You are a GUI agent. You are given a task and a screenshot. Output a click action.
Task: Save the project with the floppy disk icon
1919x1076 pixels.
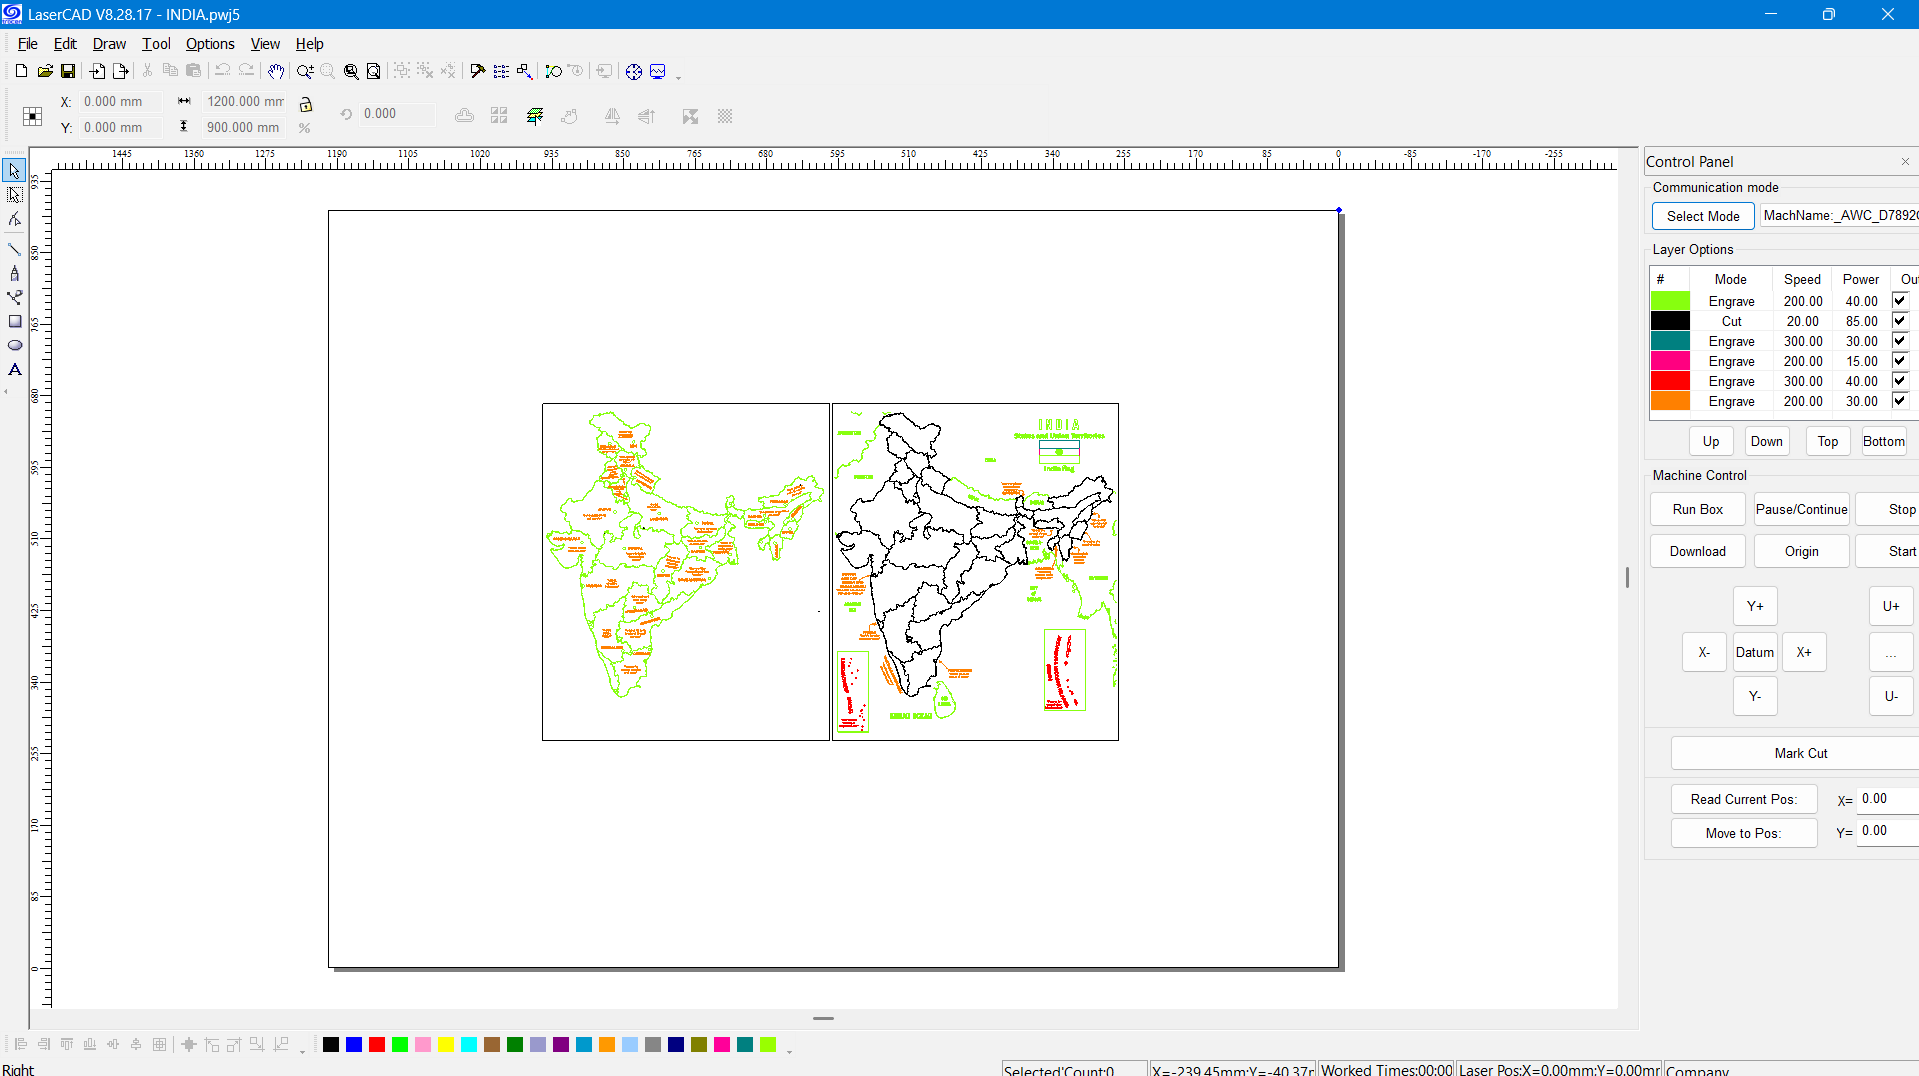coord(68,71)
